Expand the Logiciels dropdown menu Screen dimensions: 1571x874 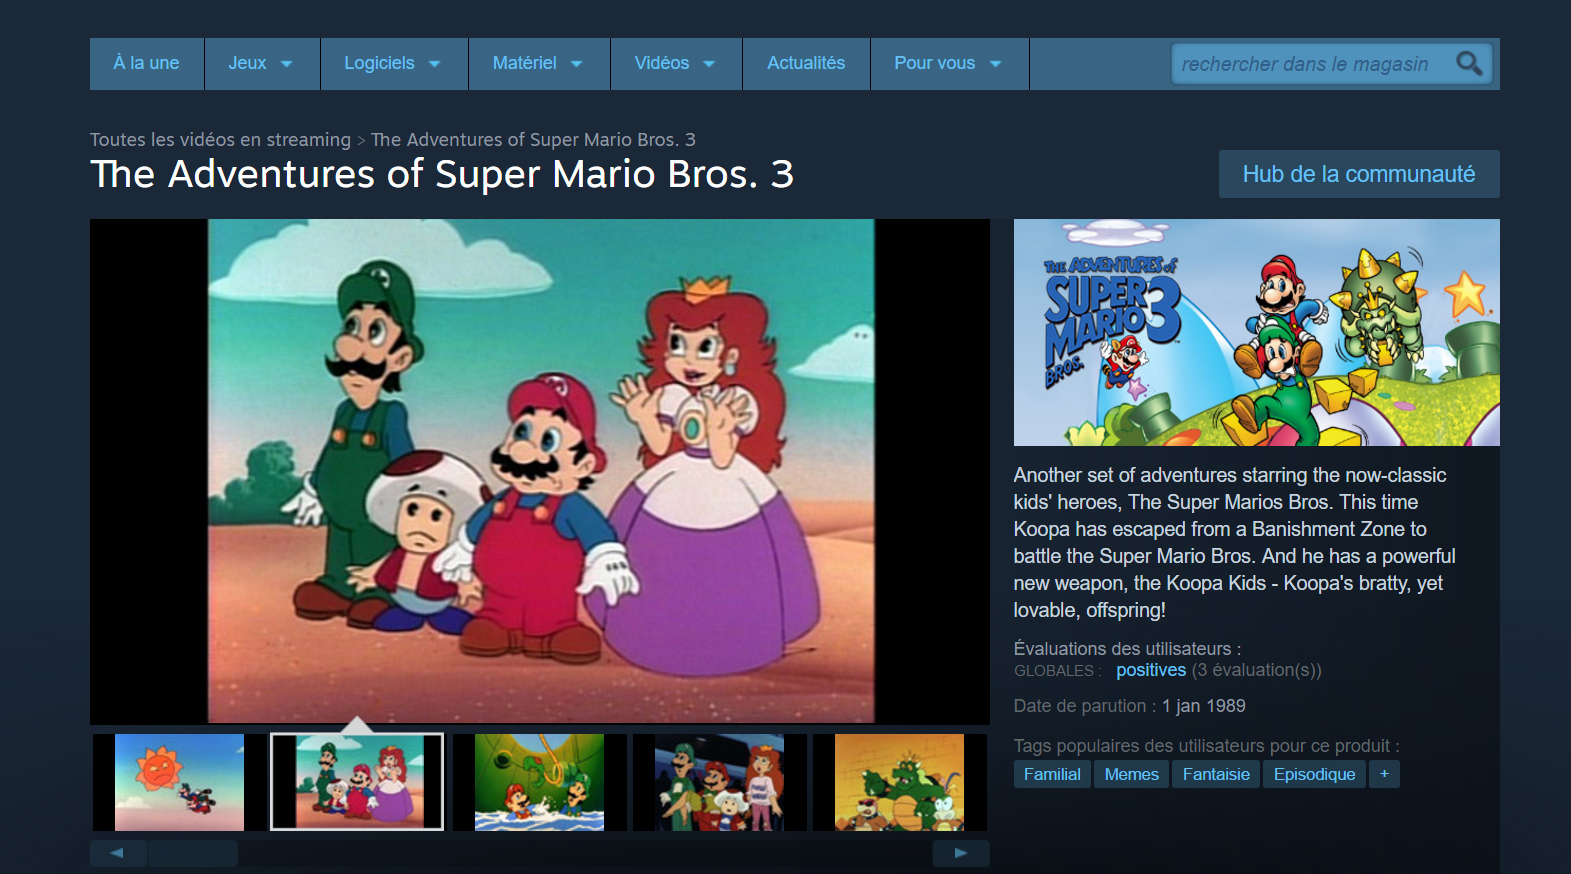point(394,63)
